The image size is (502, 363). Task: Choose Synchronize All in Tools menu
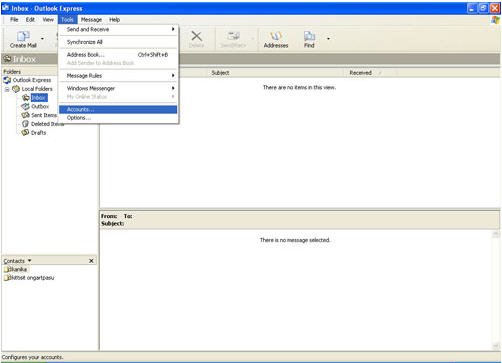[118, 42]
